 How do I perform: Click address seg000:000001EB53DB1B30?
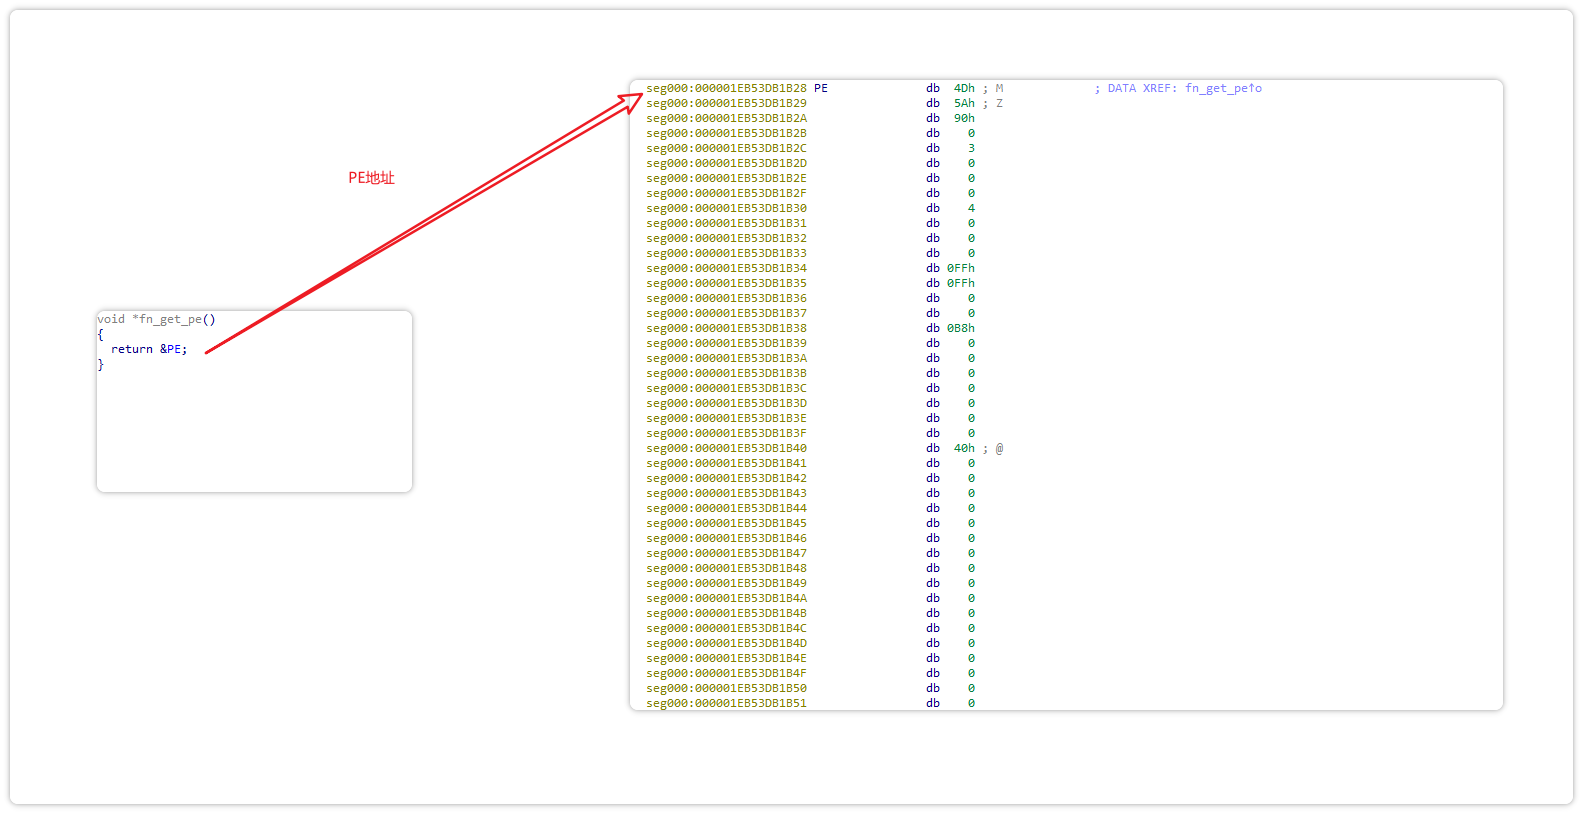pos(726,208)
